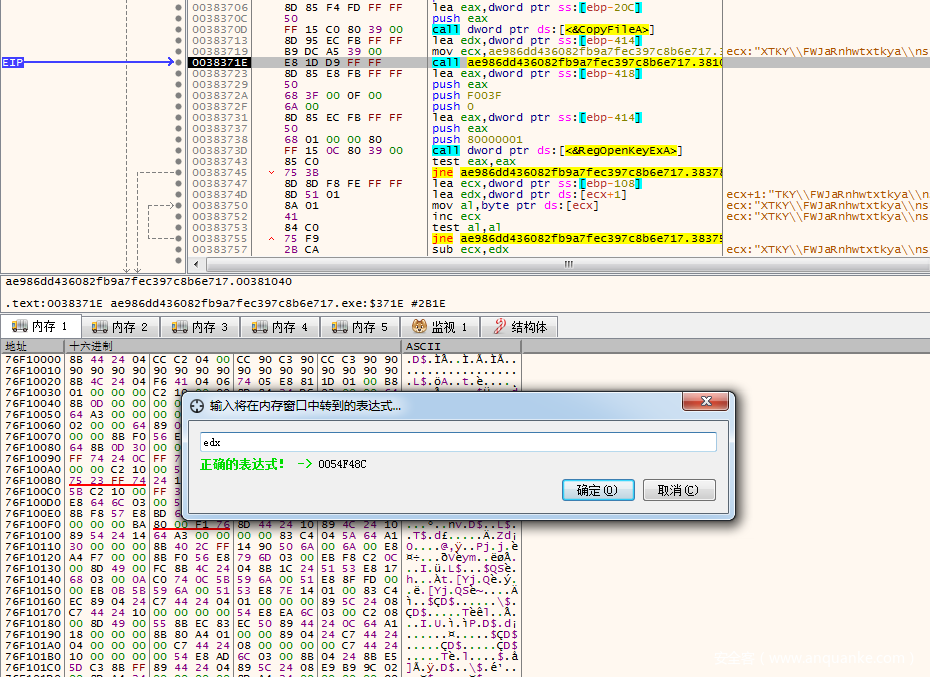The height and width of the screenshot is (677, 930).
Task: Switch to the 内存 2 tab
Action: click(121, 327)
